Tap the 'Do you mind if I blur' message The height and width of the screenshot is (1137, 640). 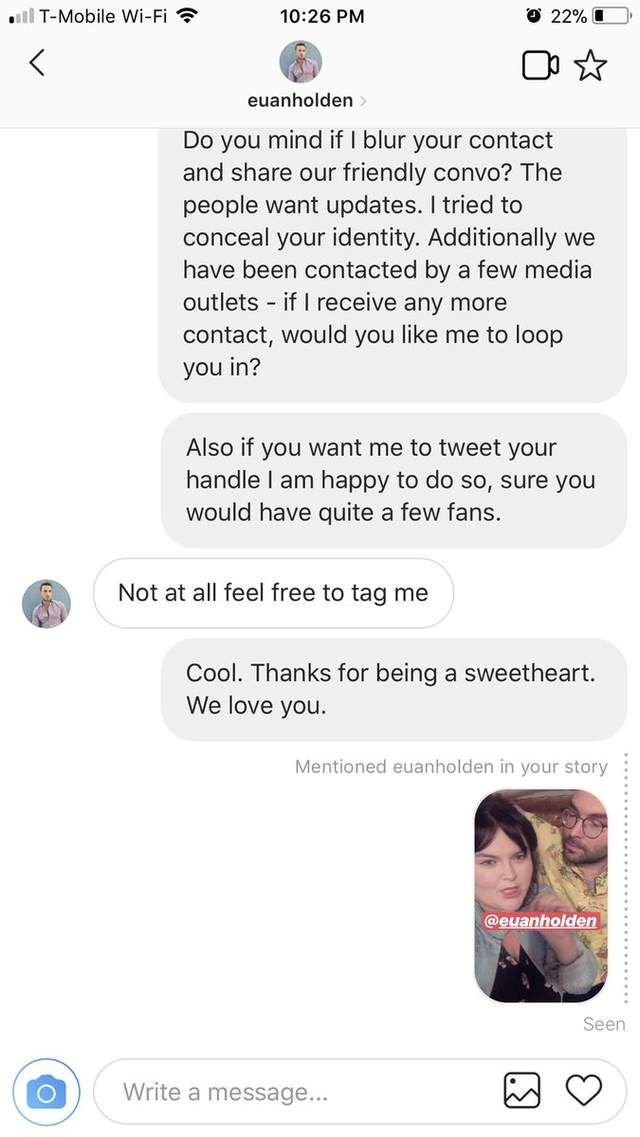[x=391, y=254]
